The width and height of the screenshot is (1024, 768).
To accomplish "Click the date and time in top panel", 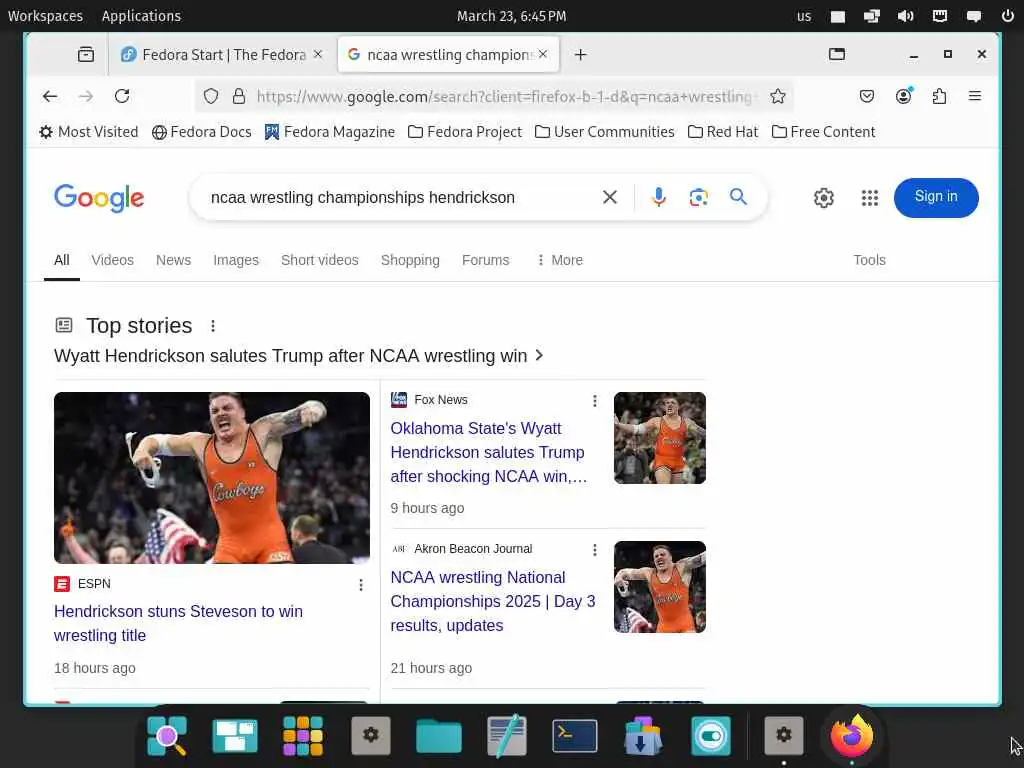I will point(511,16).
